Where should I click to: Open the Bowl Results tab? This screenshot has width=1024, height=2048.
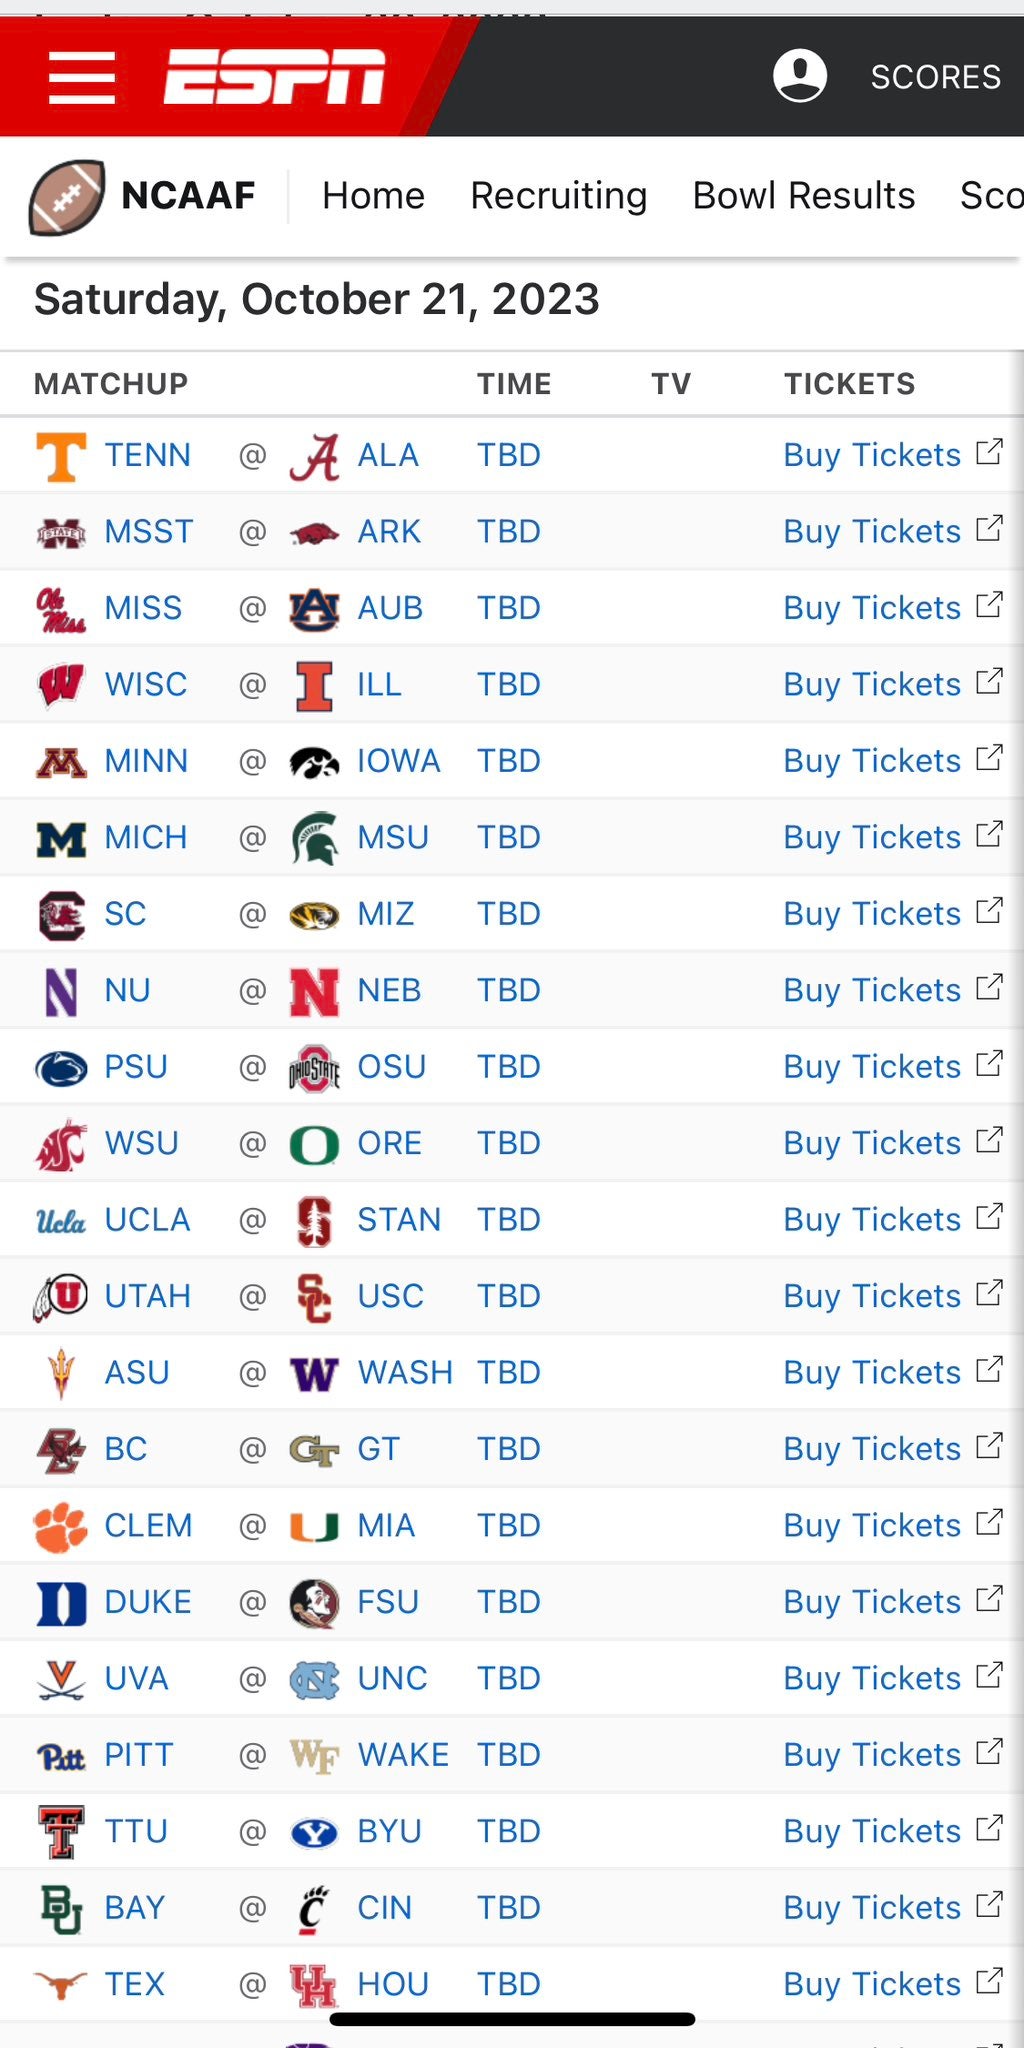click(x=803, y=196)
